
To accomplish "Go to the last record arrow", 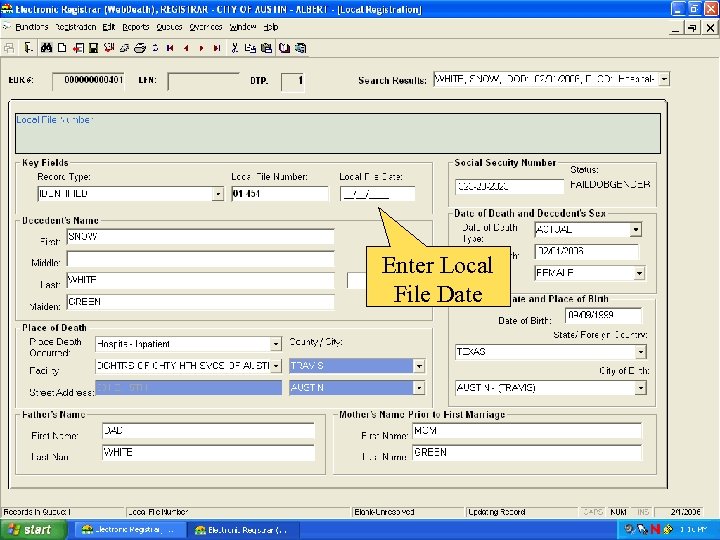I will [217, 47].
